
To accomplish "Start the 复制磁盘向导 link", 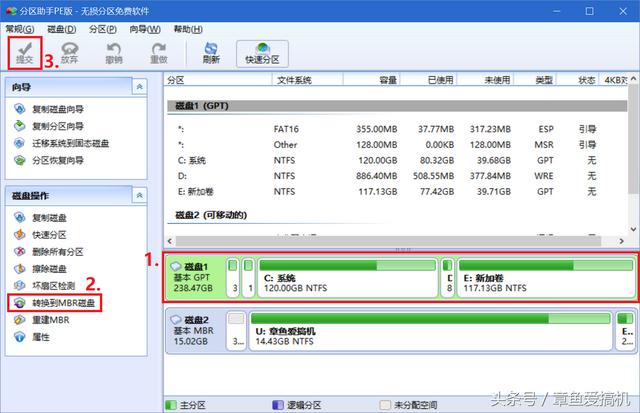I will point(58,109).
